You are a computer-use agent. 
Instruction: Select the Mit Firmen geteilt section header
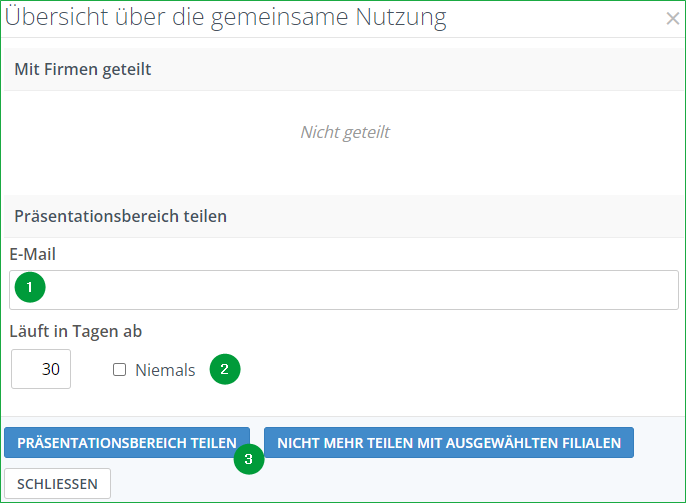(x=82, y=70)
